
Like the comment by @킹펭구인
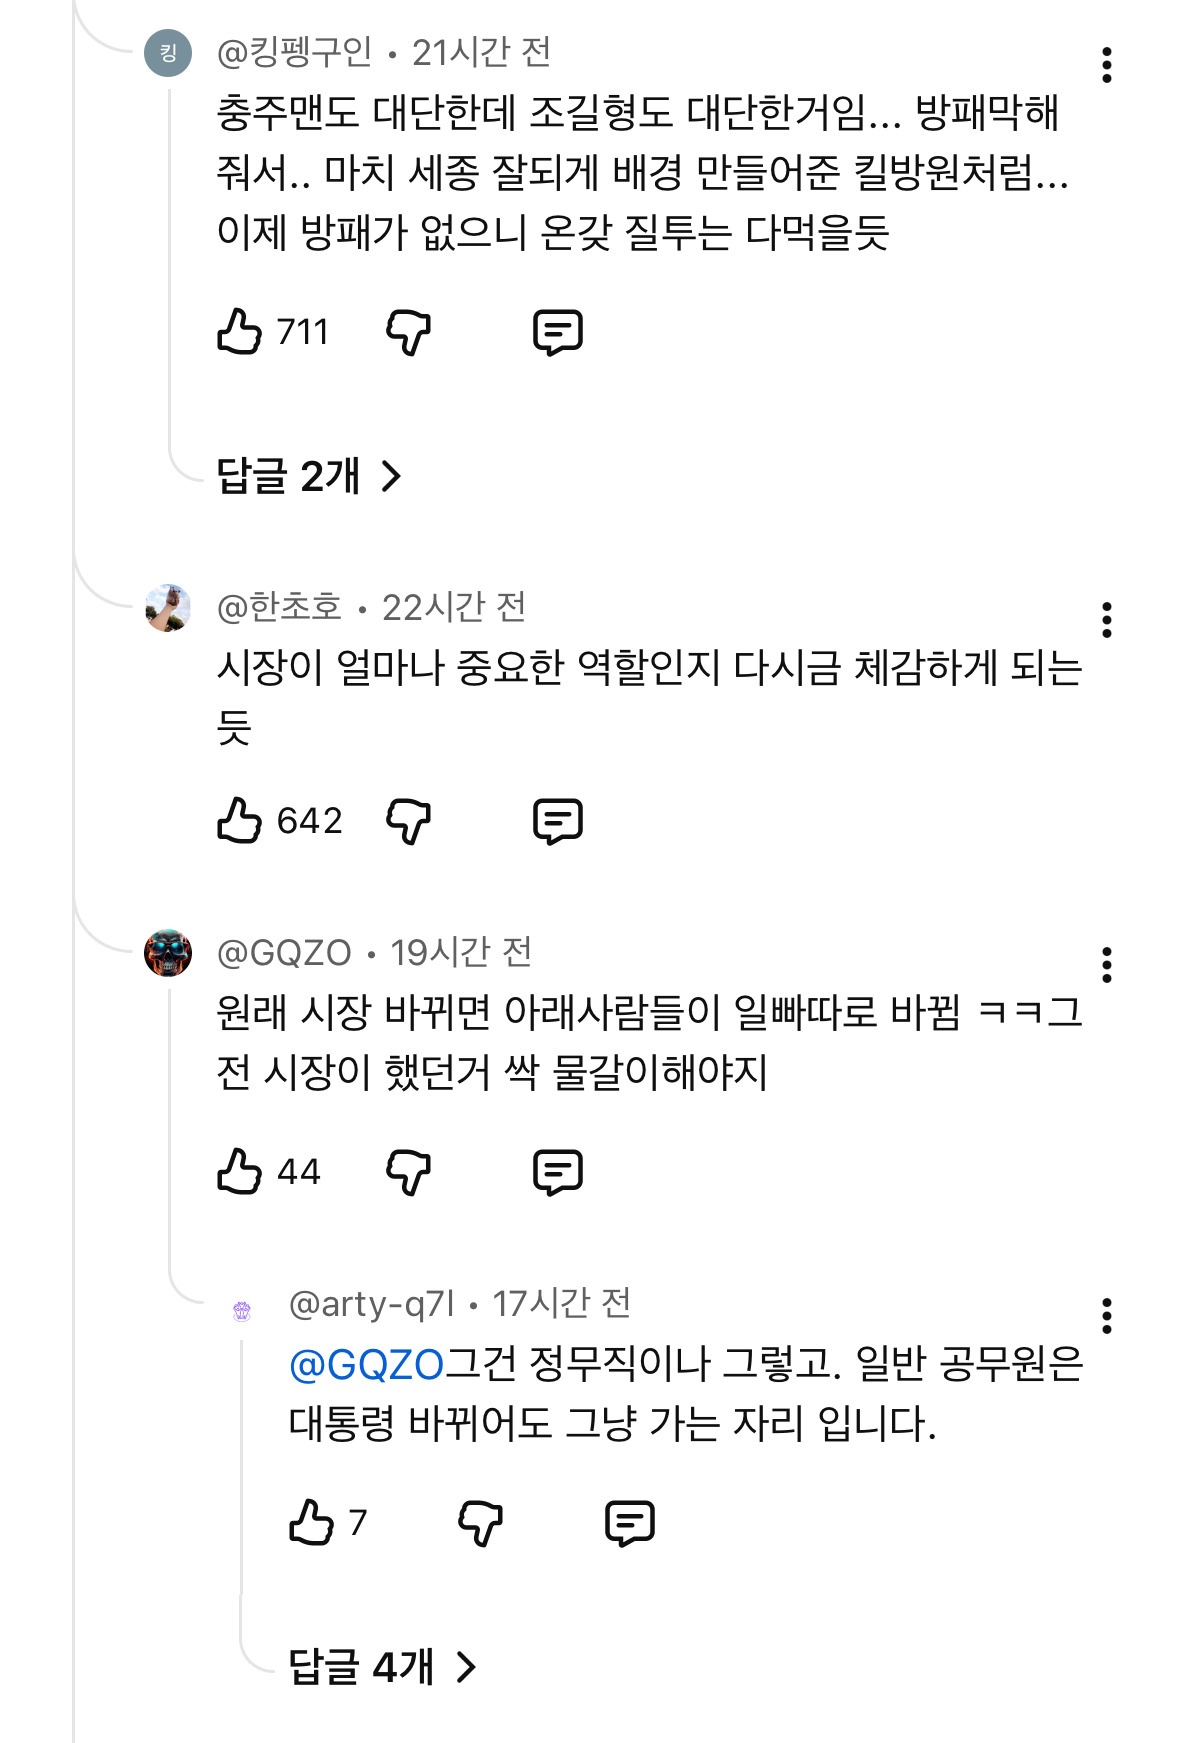tap(239, 331)
